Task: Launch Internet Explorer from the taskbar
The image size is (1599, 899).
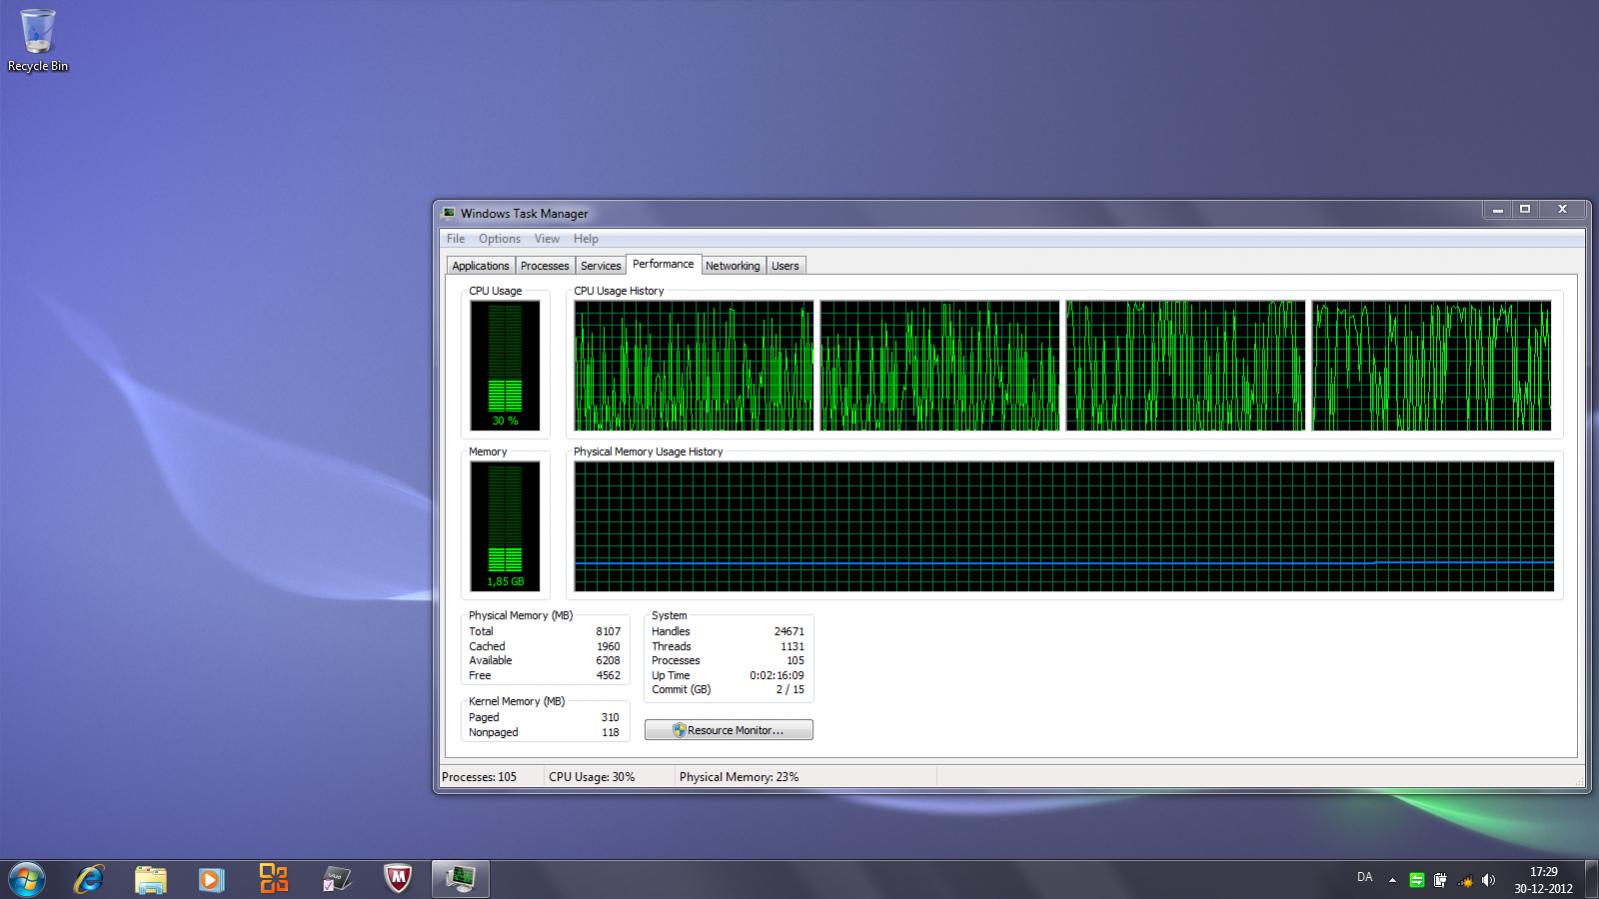Action: tap(89, 879)
